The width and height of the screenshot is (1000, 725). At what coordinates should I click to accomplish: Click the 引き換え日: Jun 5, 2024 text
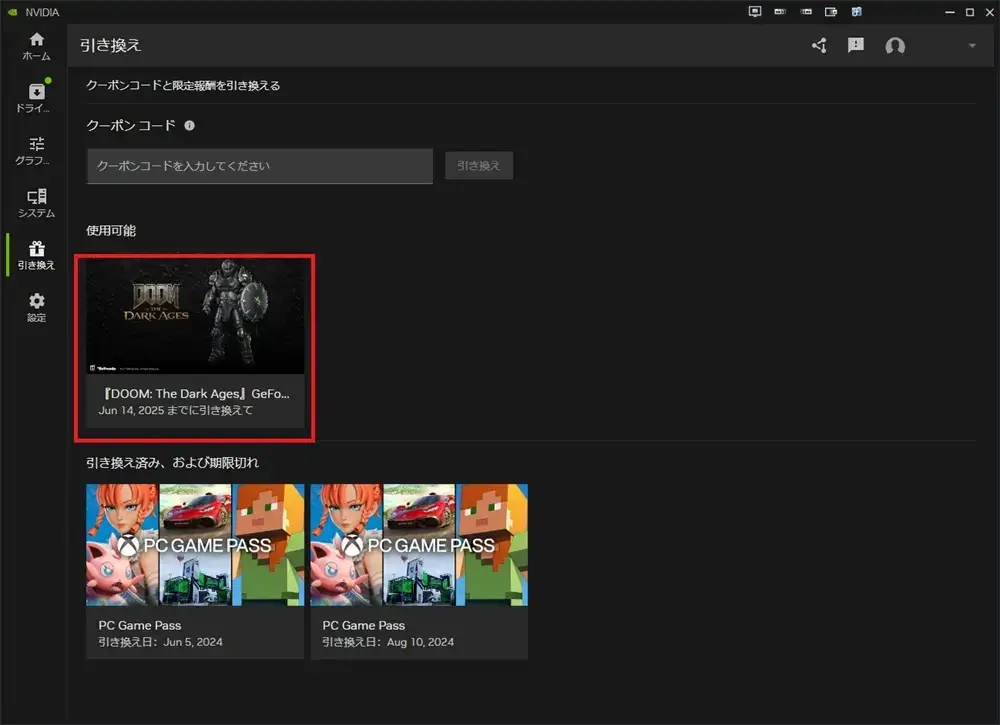click(160, 641)
